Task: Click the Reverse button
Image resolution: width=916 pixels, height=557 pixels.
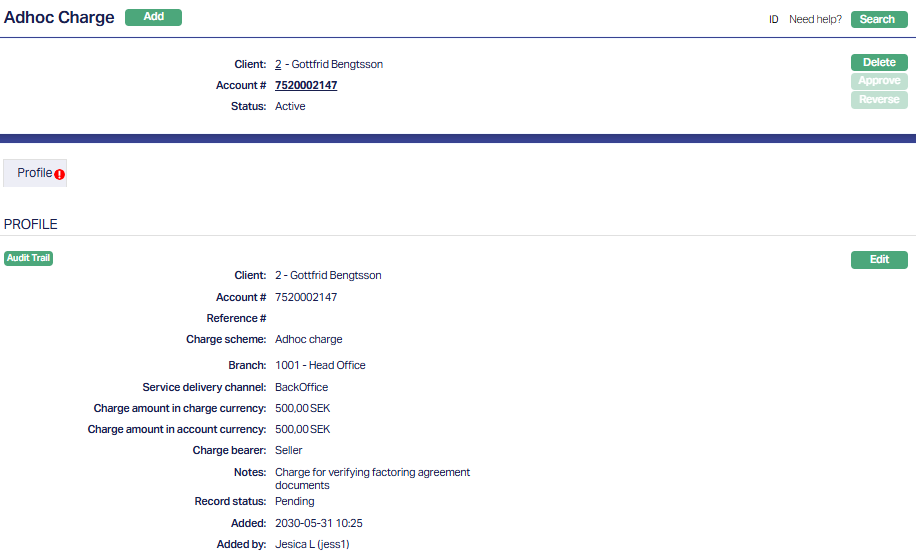Action: tap(879, 100)
